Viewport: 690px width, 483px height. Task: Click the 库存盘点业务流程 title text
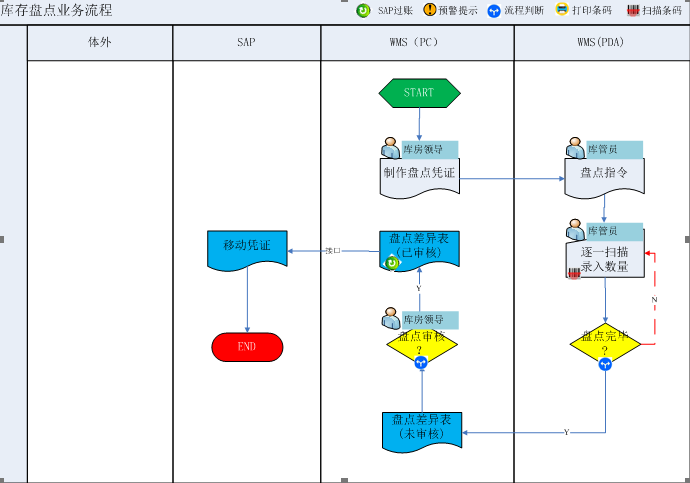pyautogui.click(x=56, y=10)
